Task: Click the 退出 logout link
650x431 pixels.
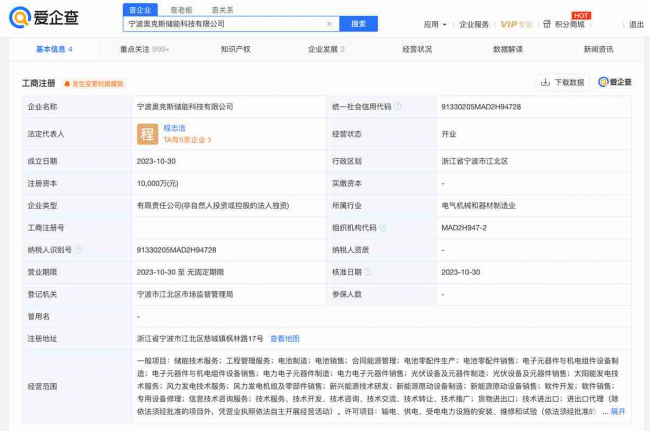Action: pos(636,24)
